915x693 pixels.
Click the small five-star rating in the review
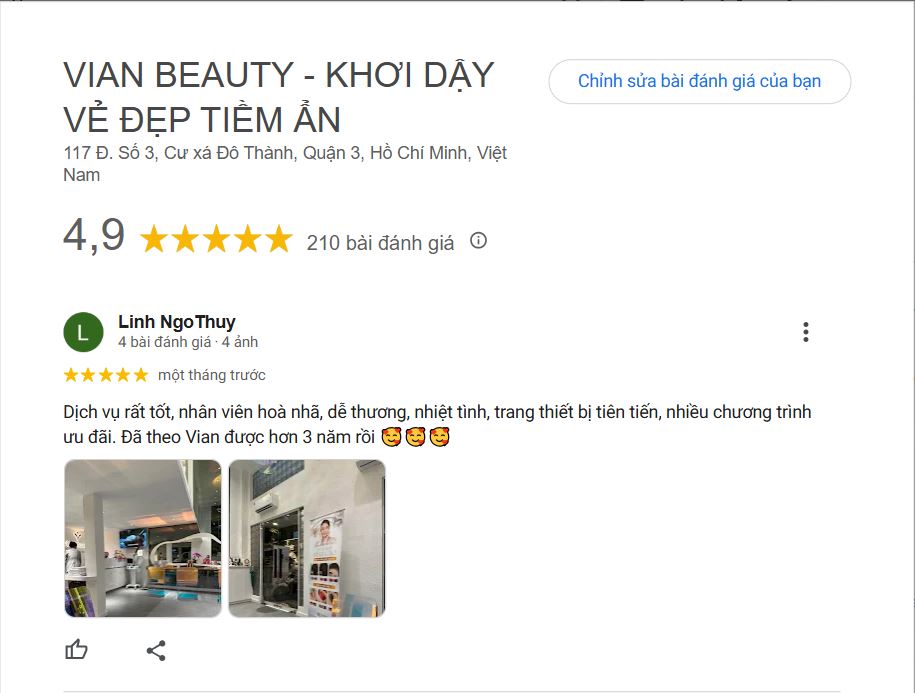[105, 375]
